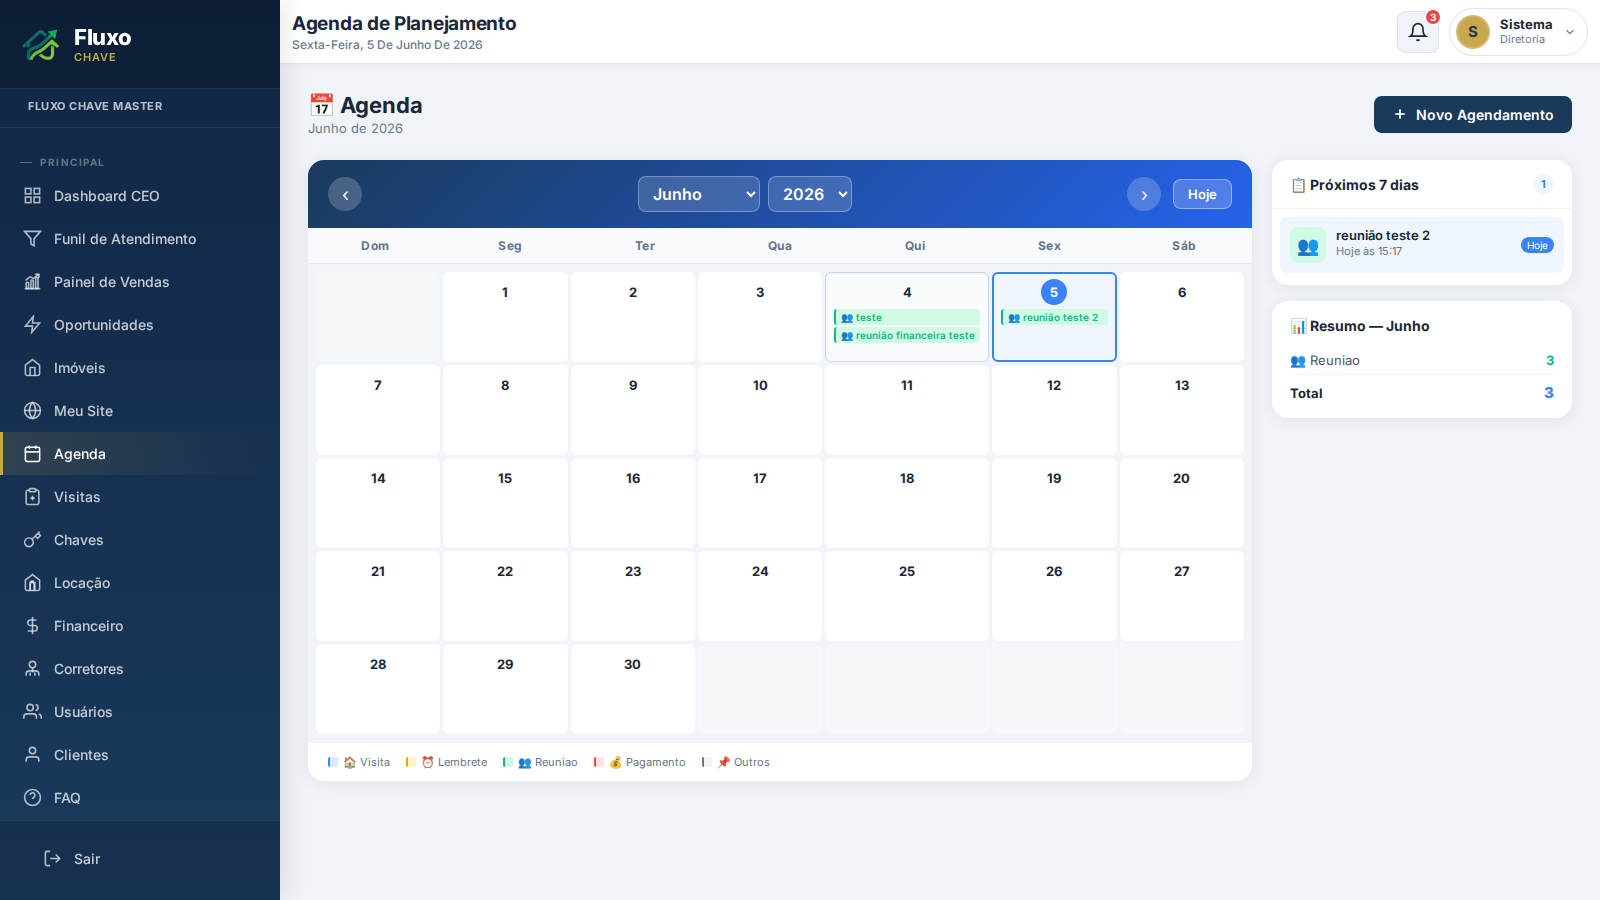Go to next month arrow
The width and height of the screenshot is (1600, 900).
click(1144, 194)
